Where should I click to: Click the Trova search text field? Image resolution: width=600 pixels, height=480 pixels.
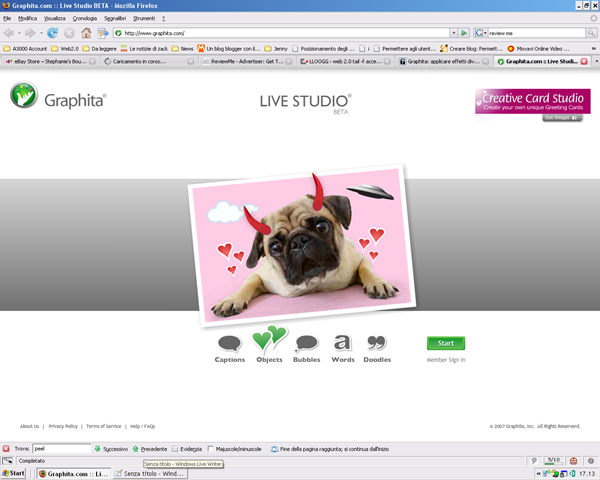click(x=62, y=449)
